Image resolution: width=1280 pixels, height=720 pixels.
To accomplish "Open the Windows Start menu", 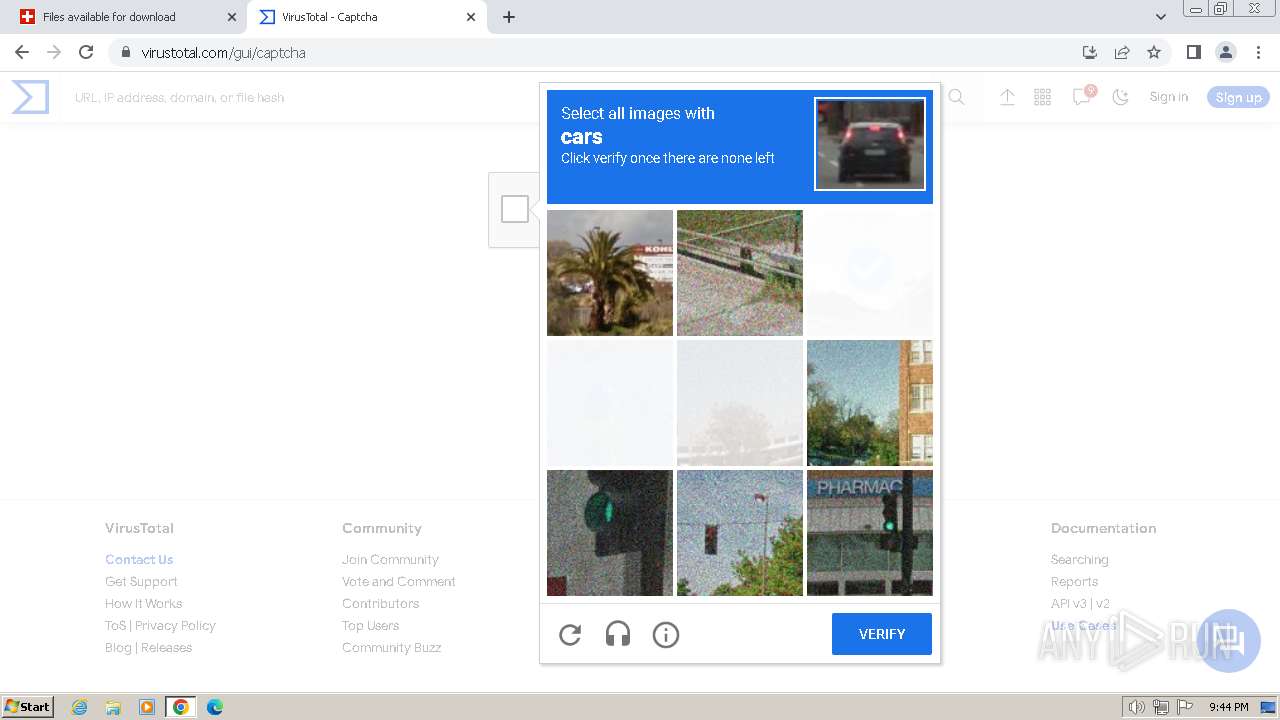I will coord(28,706).
